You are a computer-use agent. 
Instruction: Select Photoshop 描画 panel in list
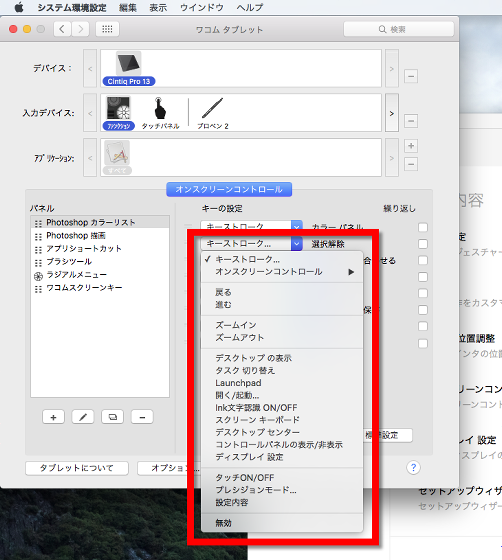coord(100,235)
